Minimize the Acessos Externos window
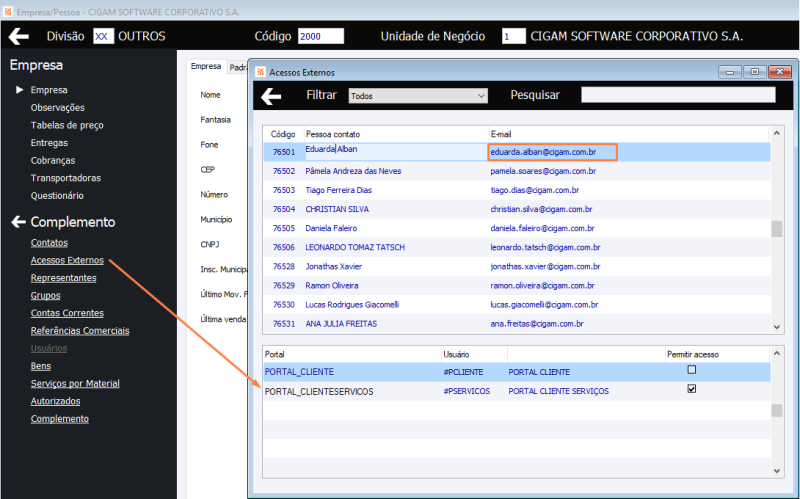This screenshot has width=800, height=499. 730,72
